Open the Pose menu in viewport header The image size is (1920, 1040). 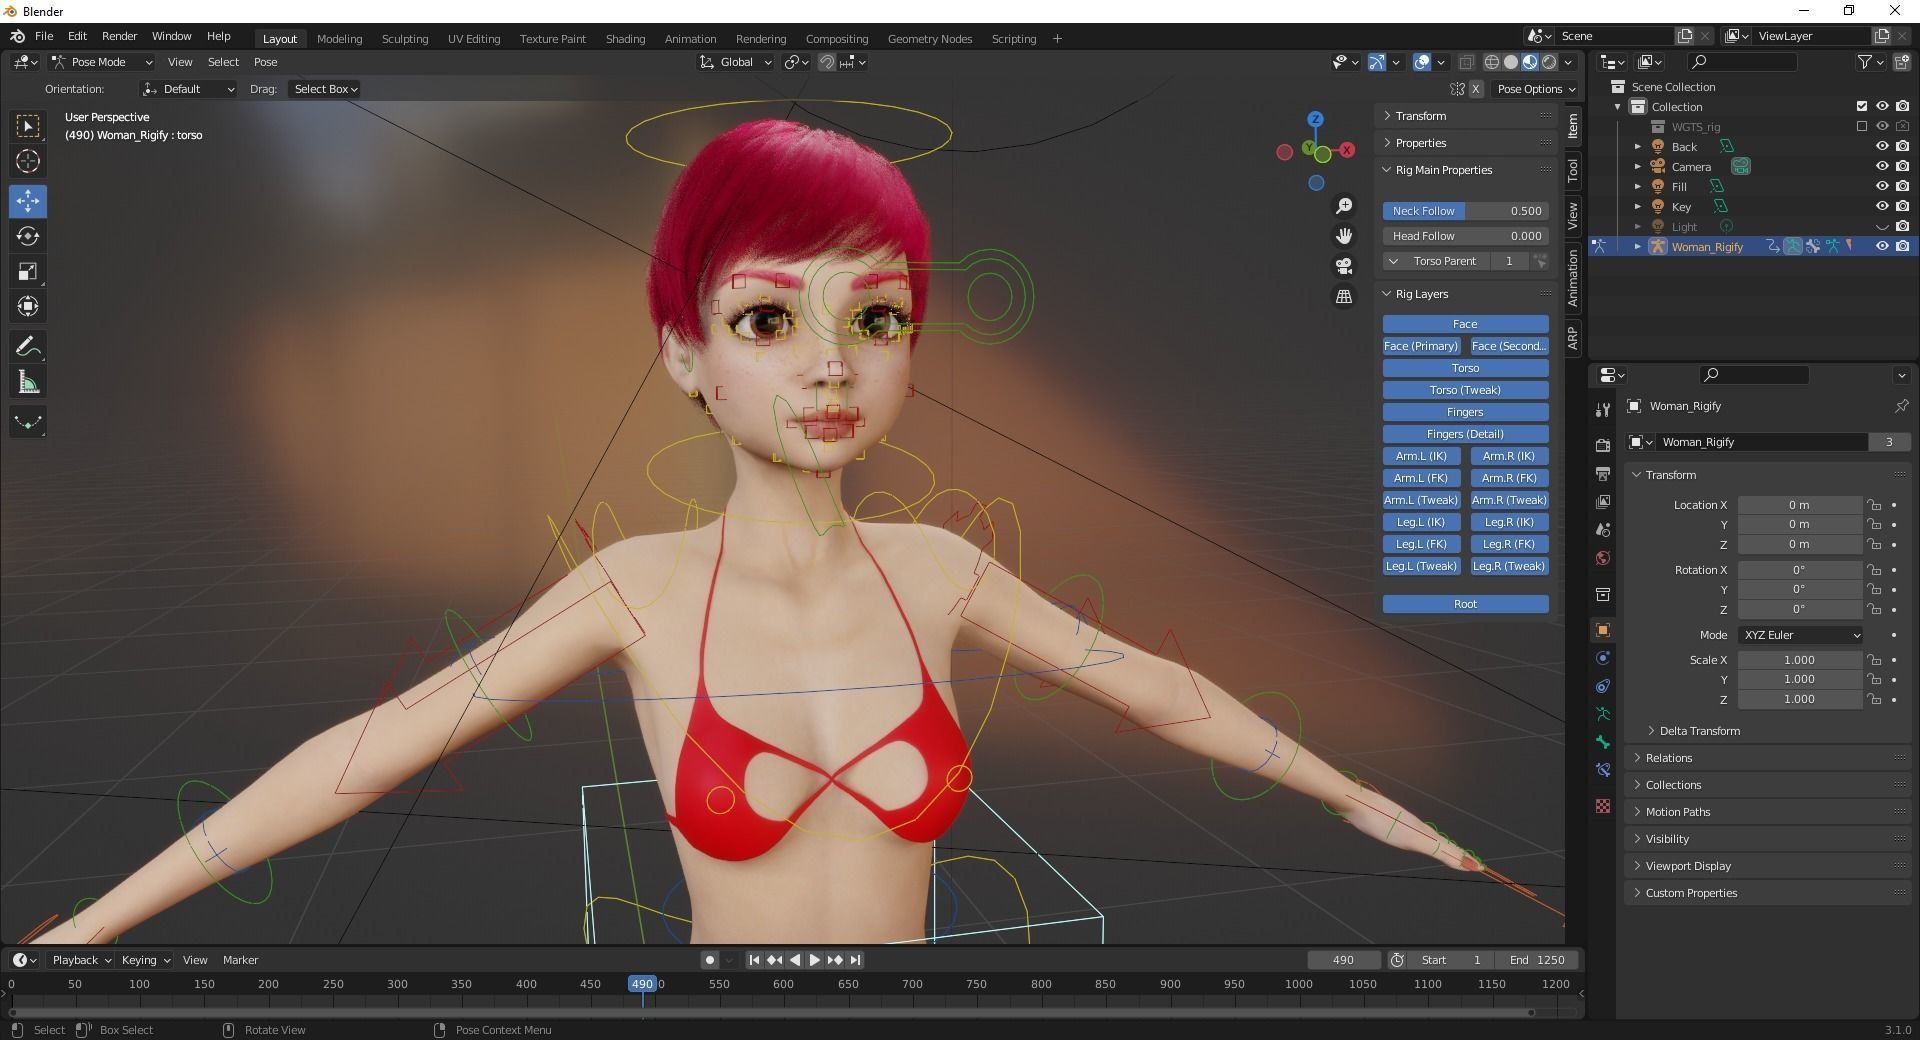(265, 62)
